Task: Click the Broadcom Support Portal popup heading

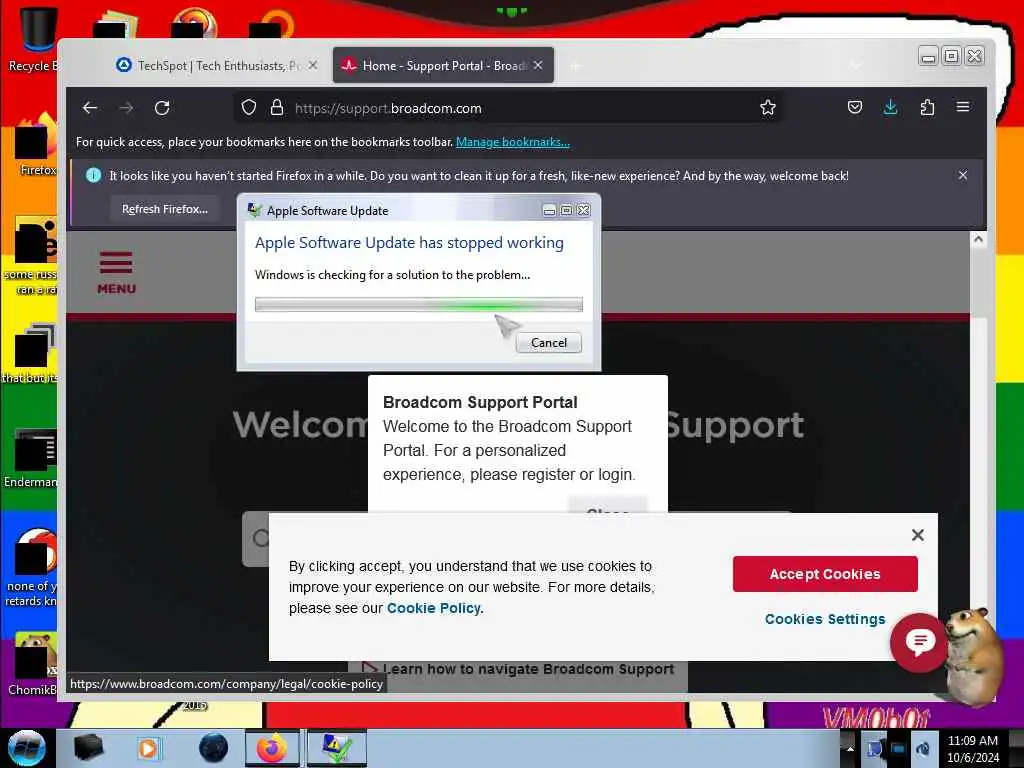Action: (480, 402)
